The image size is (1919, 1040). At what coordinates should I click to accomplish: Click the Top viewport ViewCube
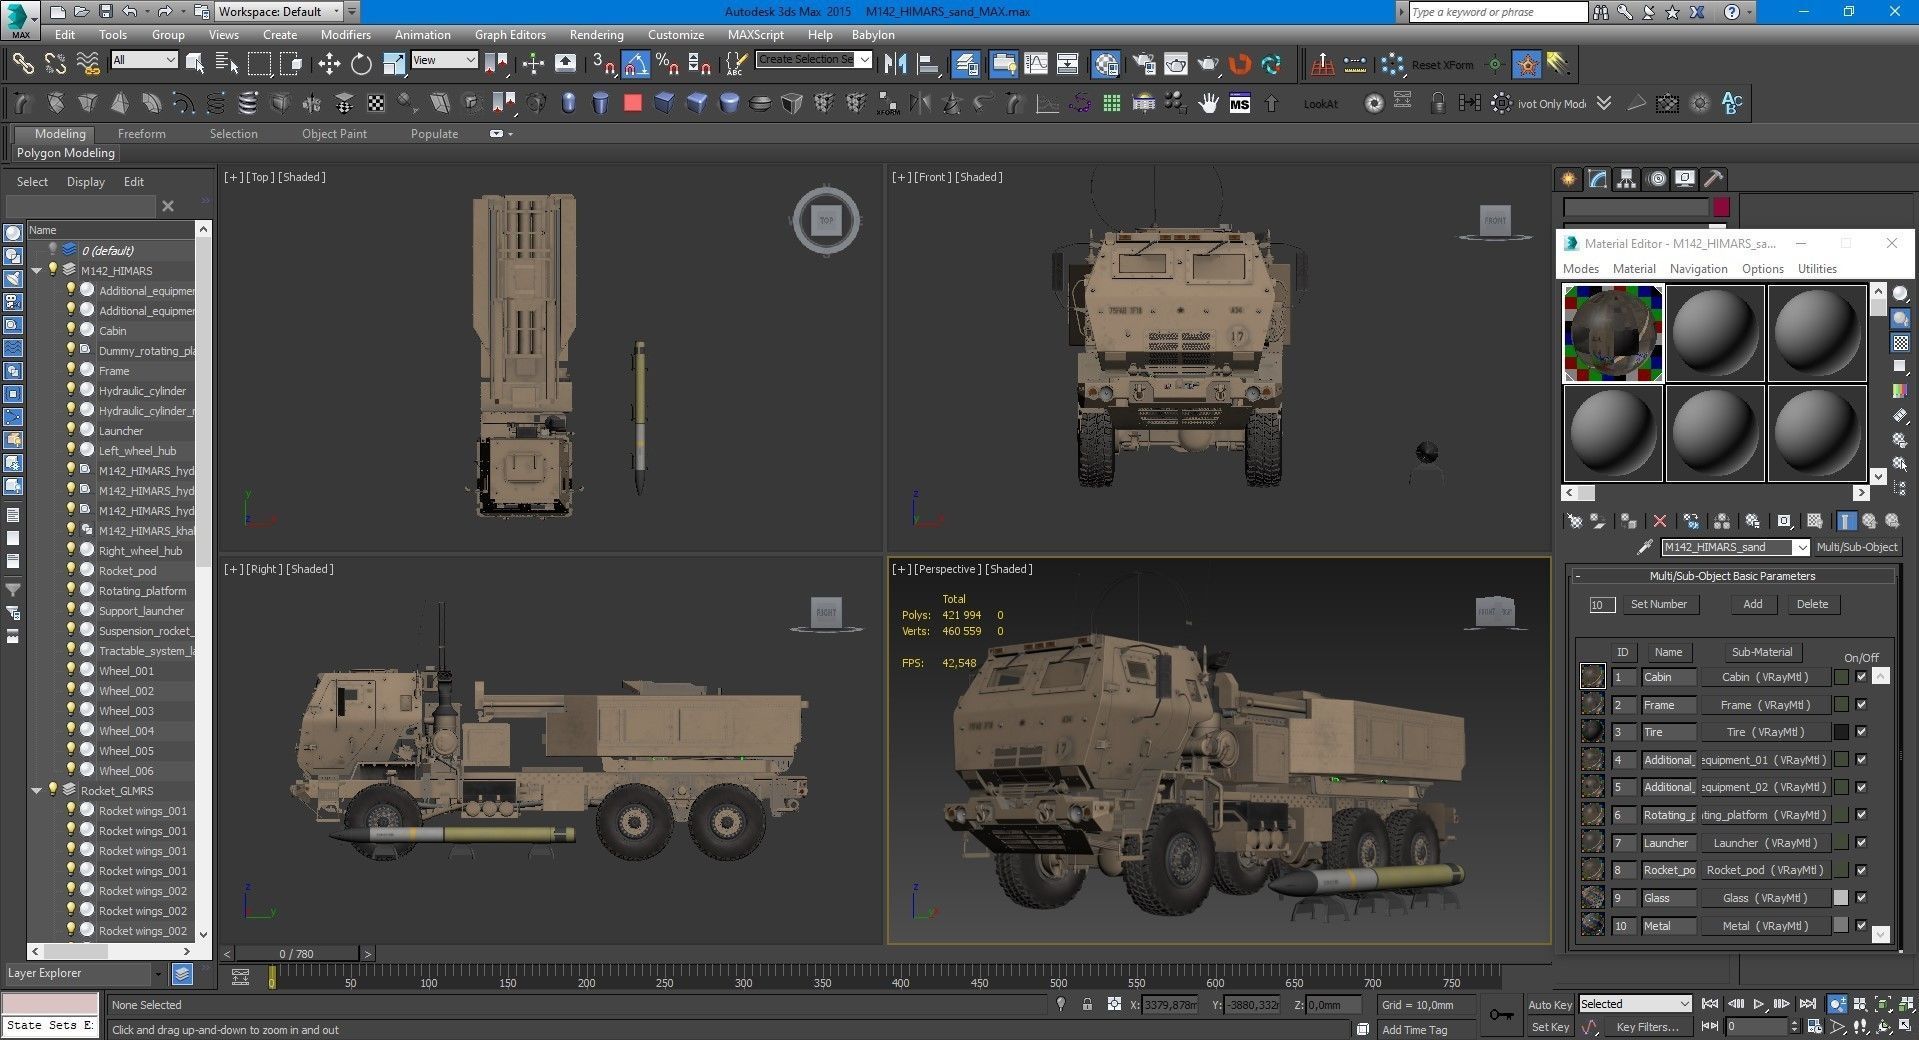[826, 220]
